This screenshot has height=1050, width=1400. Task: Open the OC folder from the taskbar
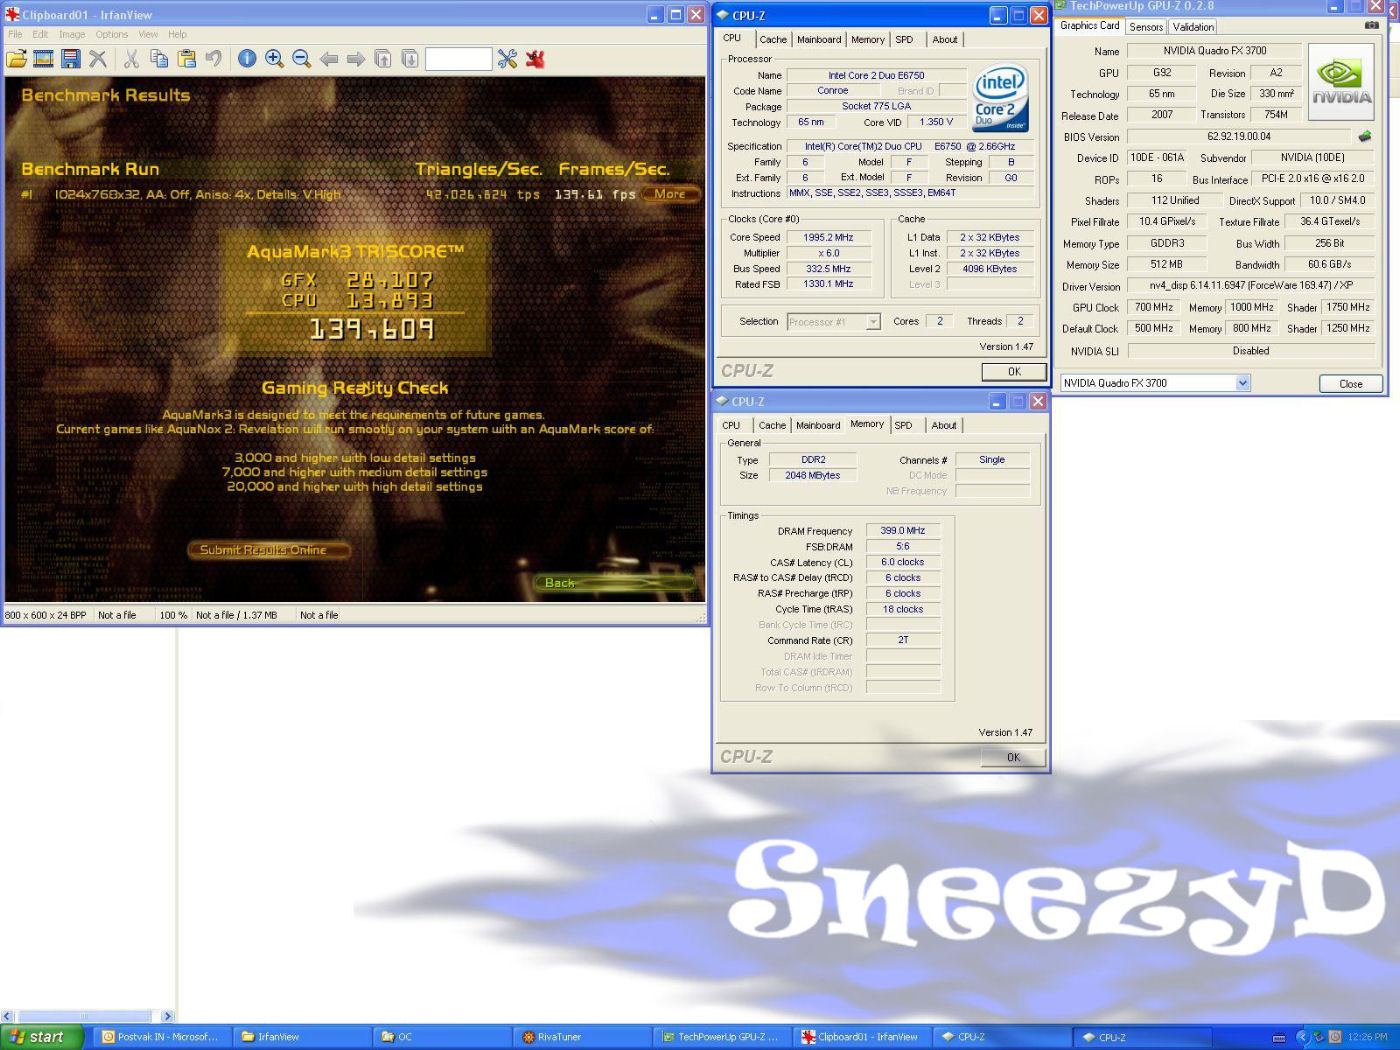pyautogui.click(x=443, y=1037)
